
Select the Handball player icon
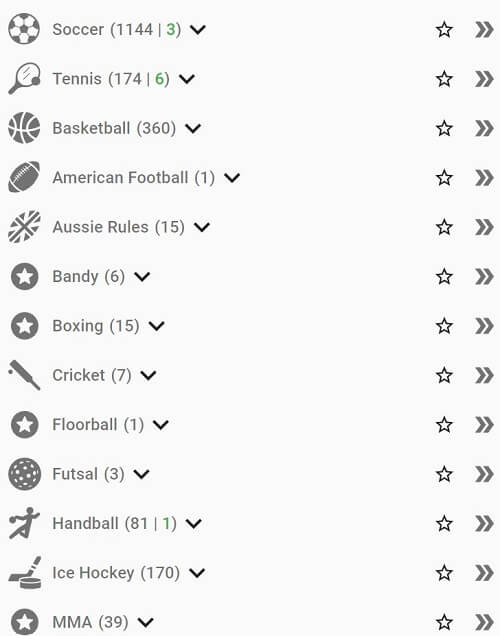pyautogui.click(x=24, y=523)
